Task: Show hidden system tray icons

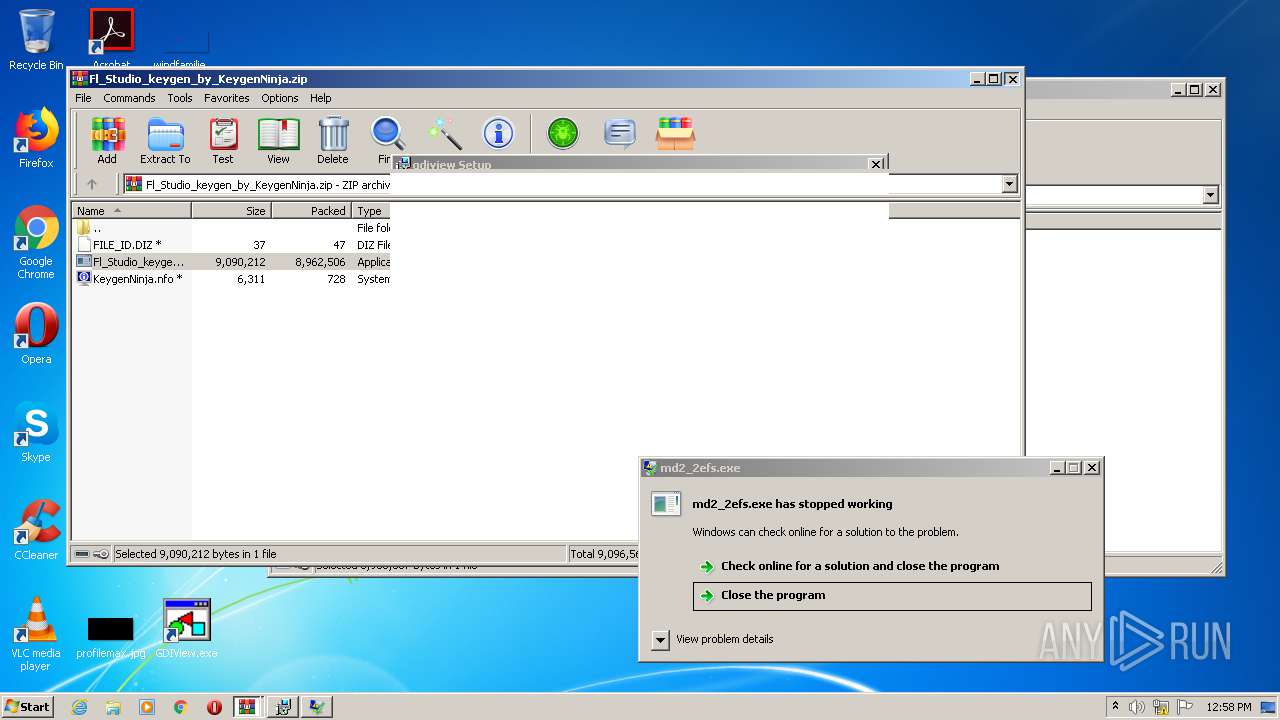Action: coord(1115,706)
